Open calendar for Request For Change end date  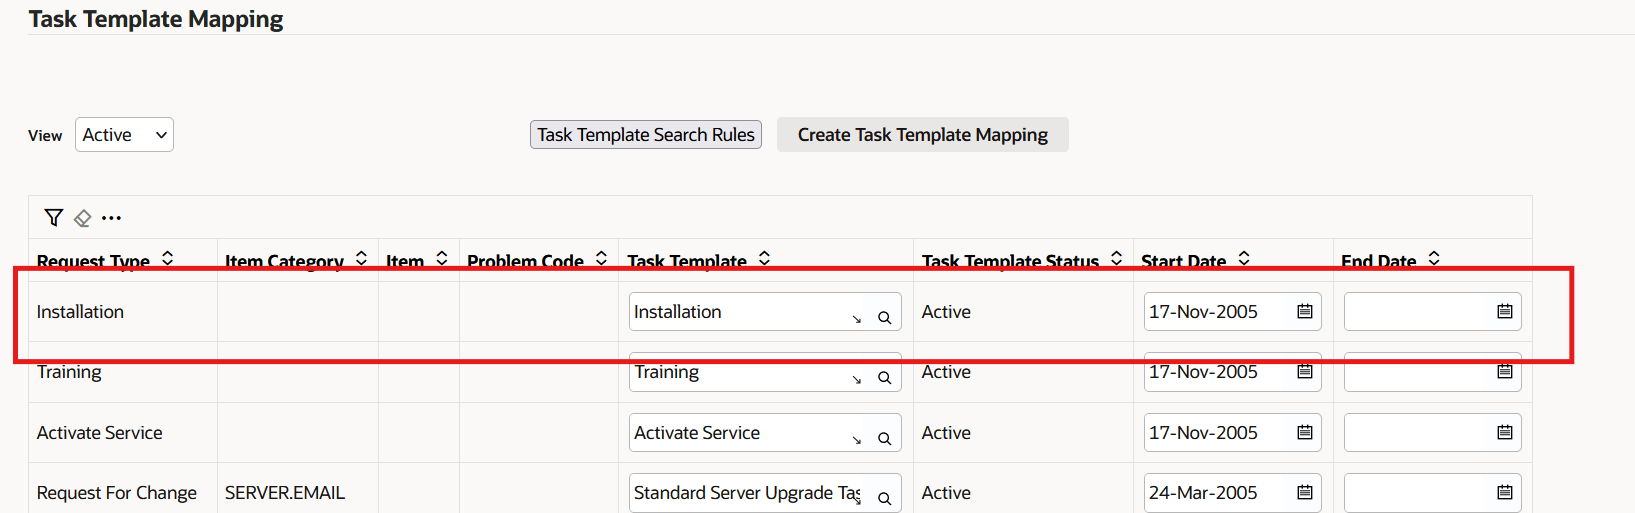[x=1504, y=493]
